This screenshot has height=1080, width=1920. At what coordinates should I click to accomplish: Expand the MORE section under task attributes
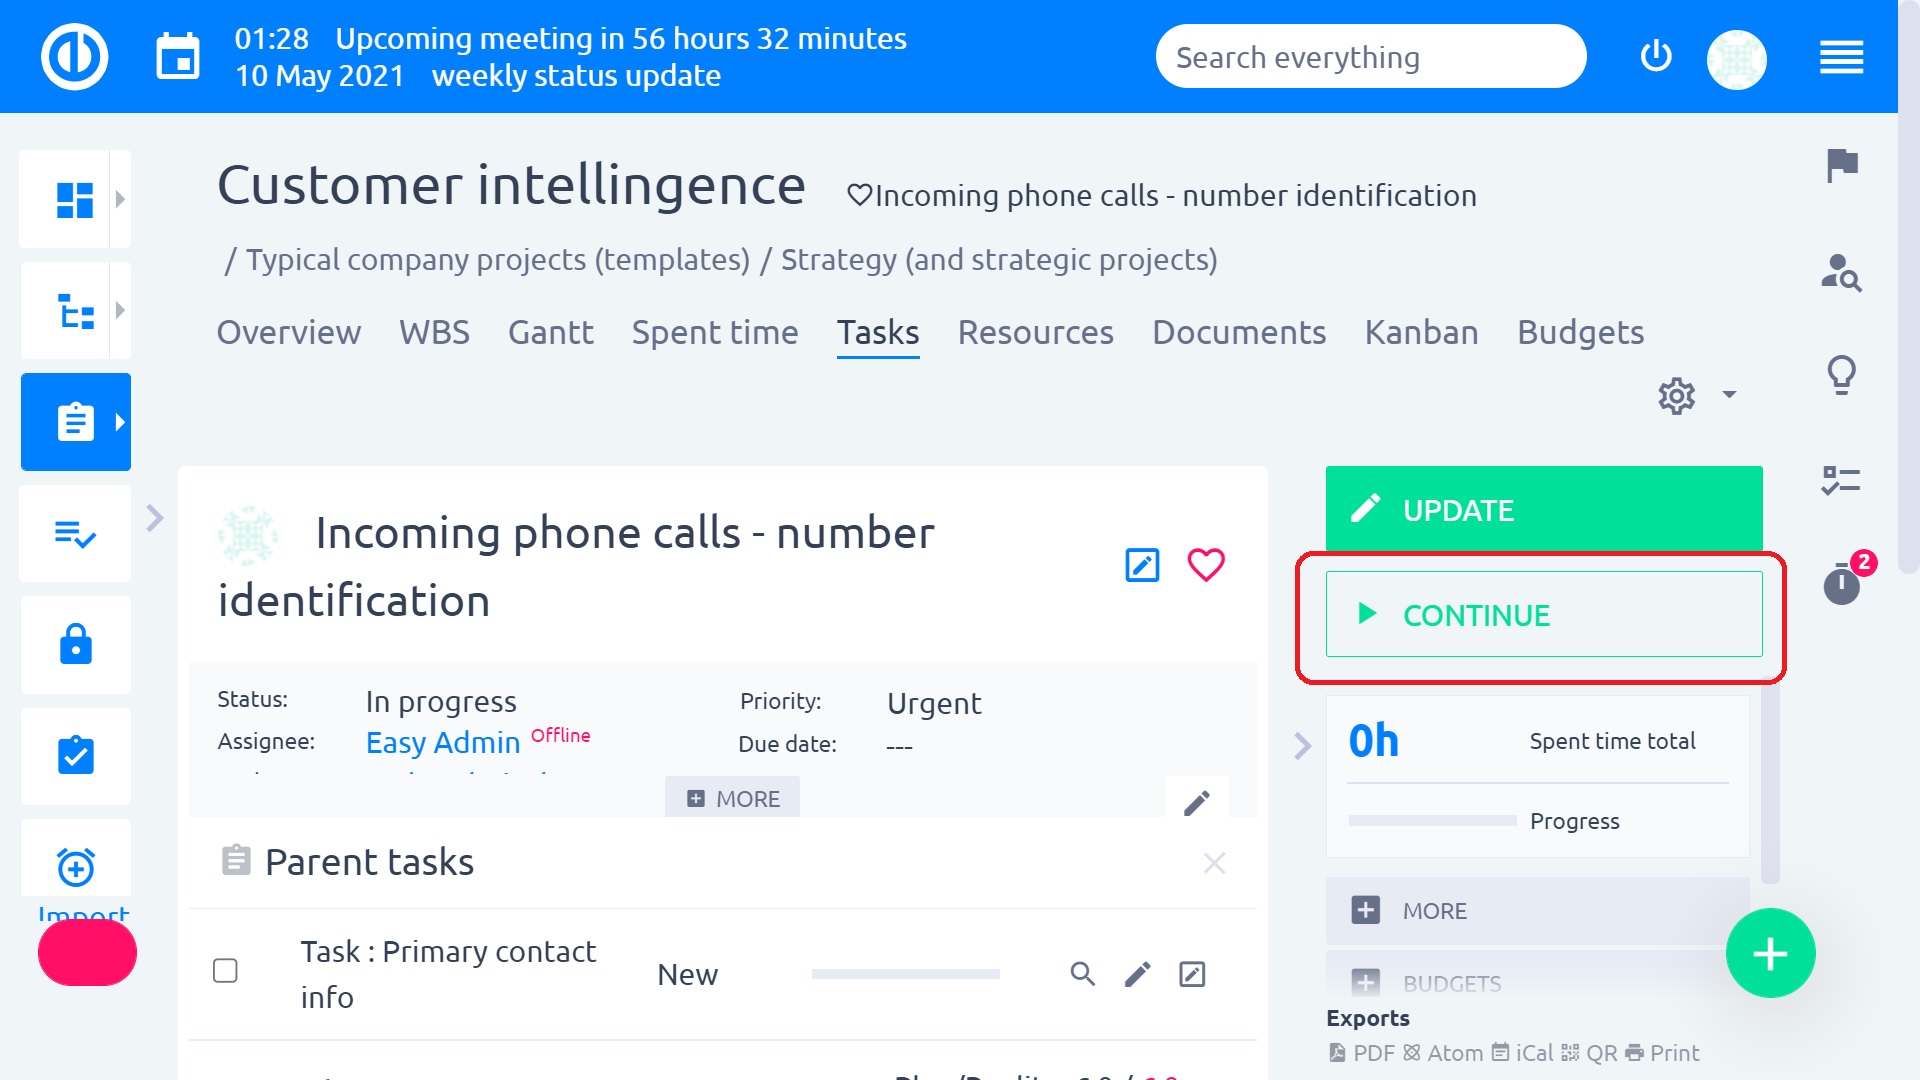click(733, 799)
